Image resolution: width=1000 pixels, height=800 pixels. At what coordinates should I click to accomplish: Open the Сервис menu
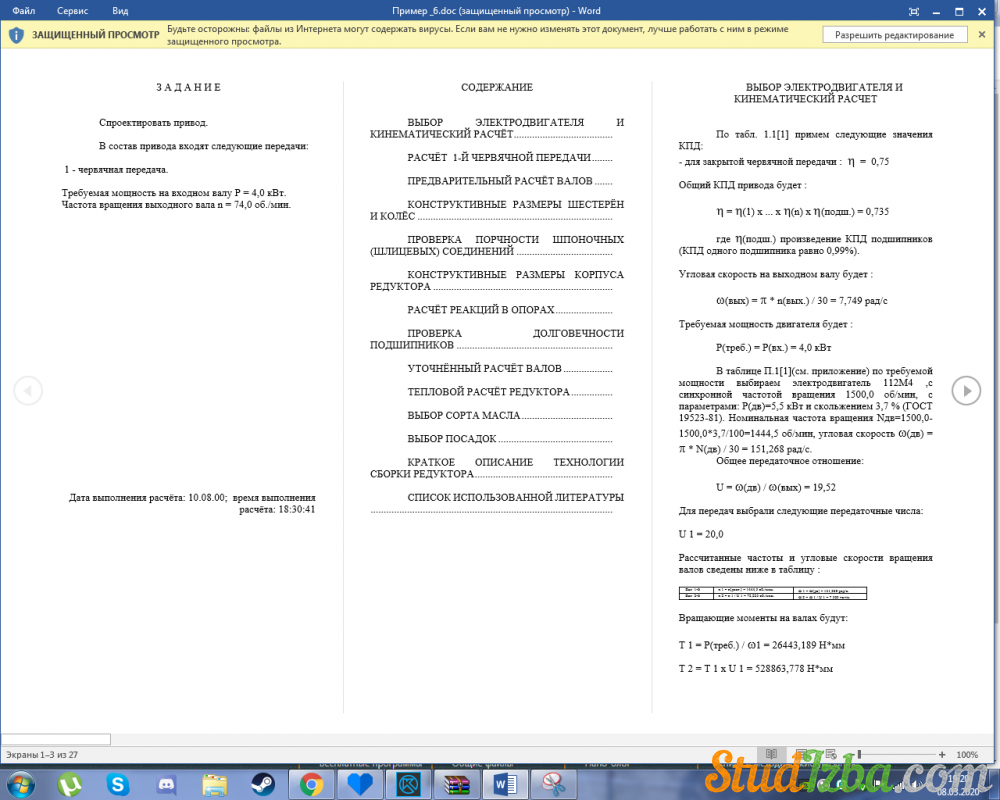72,11
